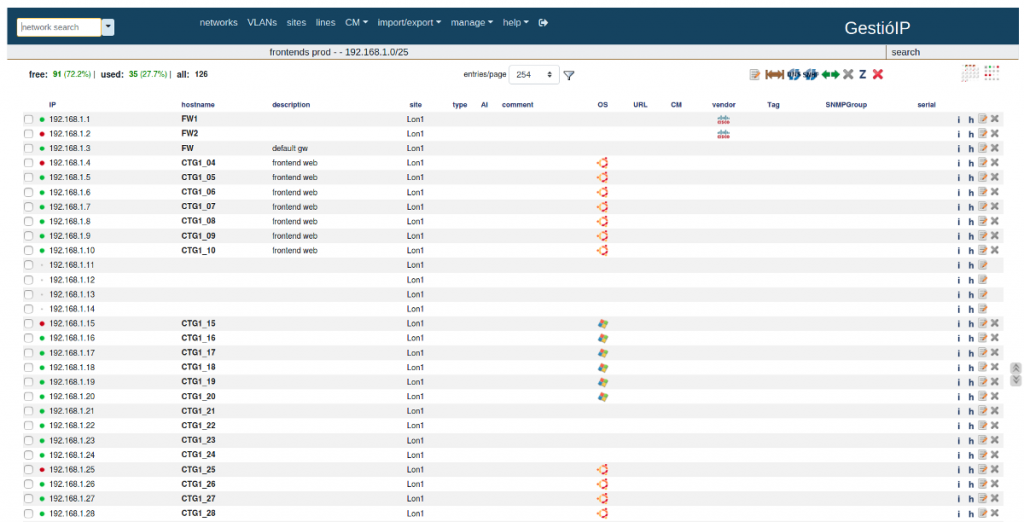The width and height of the screenshot is (1024, 522).
Task: Click the hostname column header
Action: (198, 104)
